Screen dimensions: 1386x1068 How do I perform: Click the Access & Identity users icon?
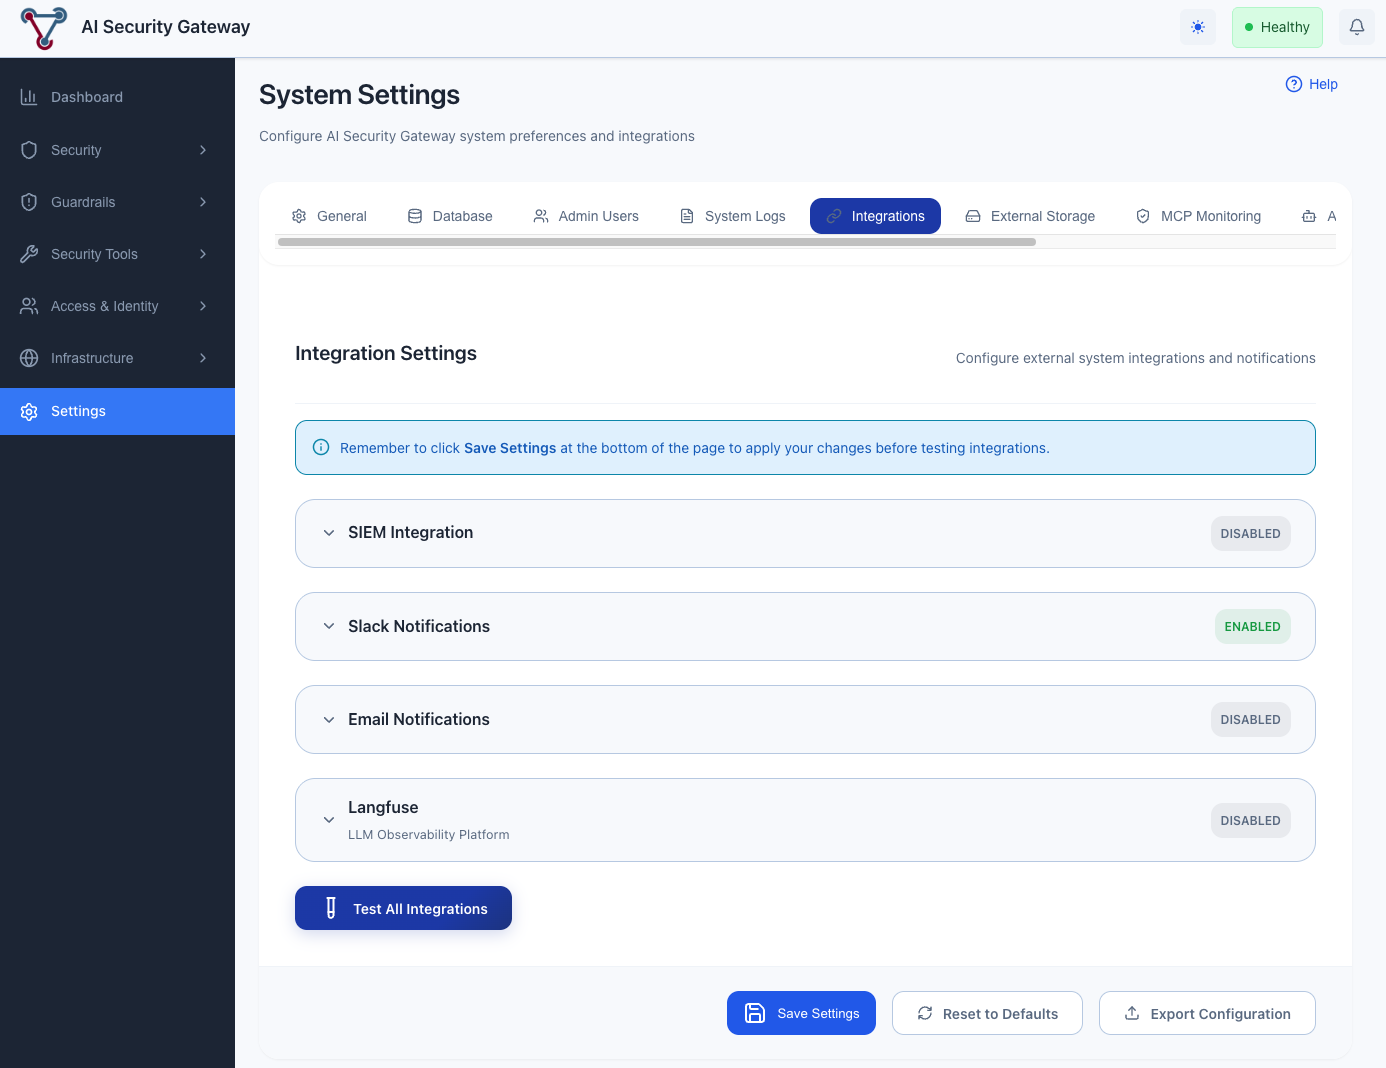(30, 305)
